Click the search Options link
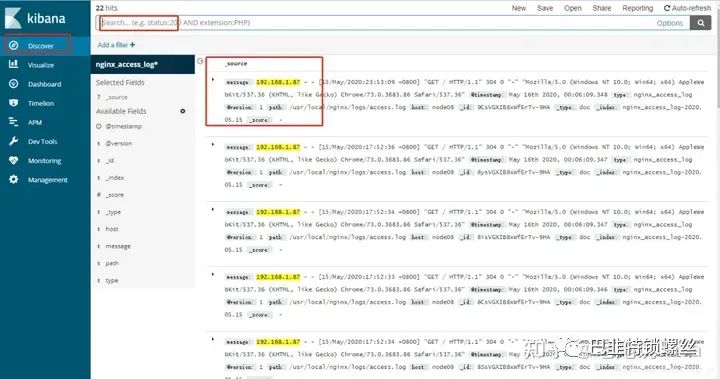720x379 pixels. (x=669, y=23)
